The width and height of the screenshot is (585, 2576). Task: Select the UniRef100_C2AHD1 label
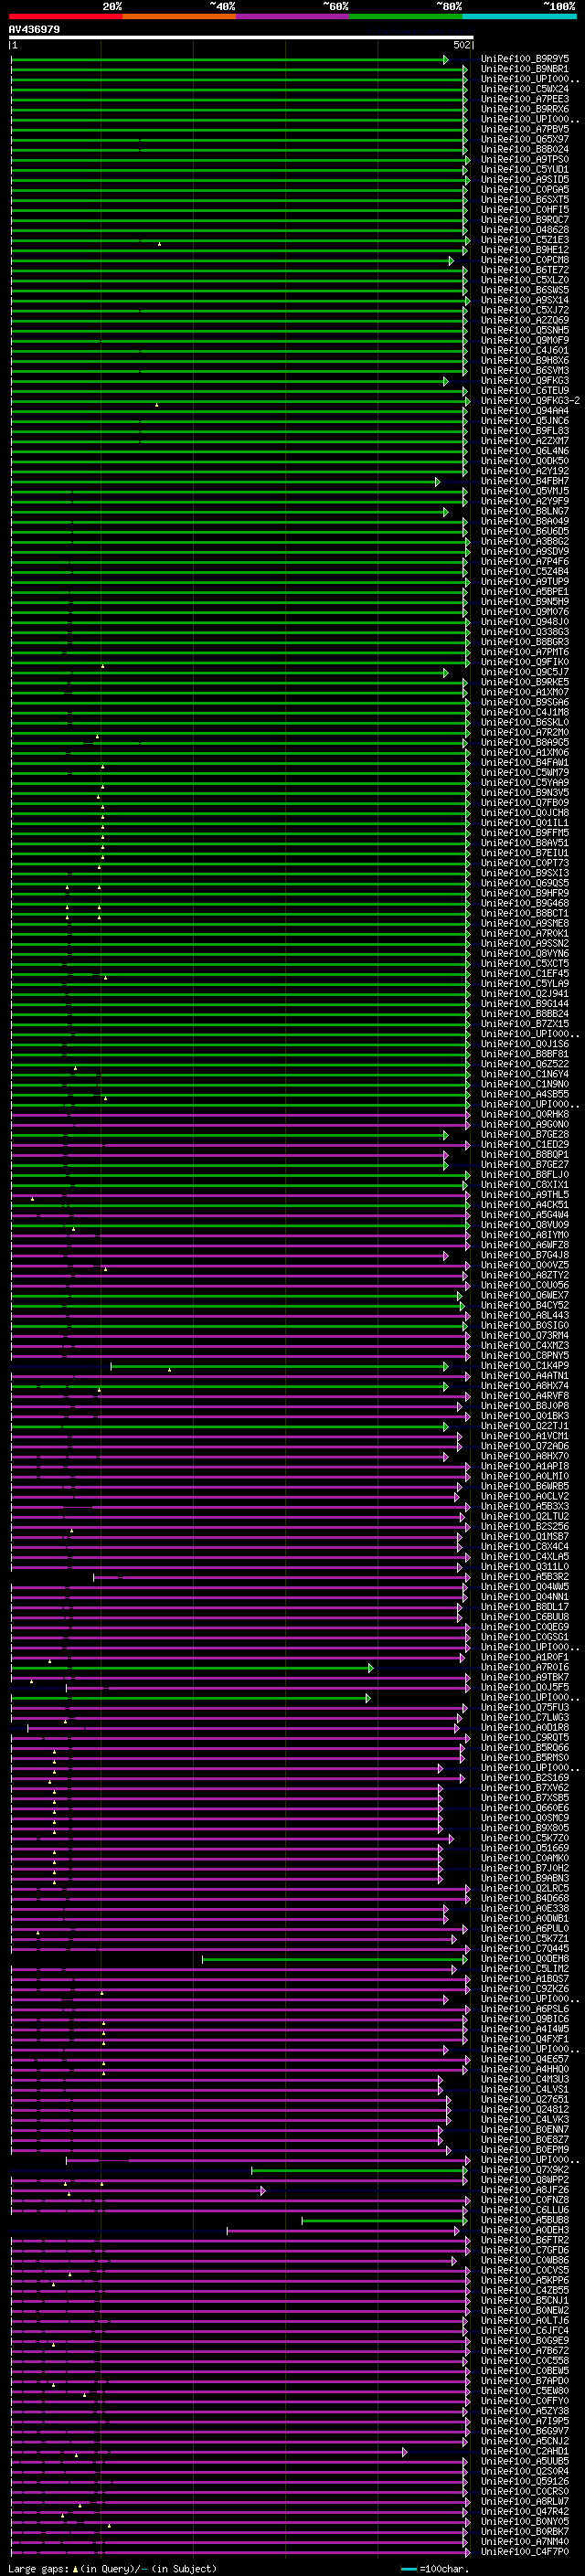click(x=525, y=2451)
